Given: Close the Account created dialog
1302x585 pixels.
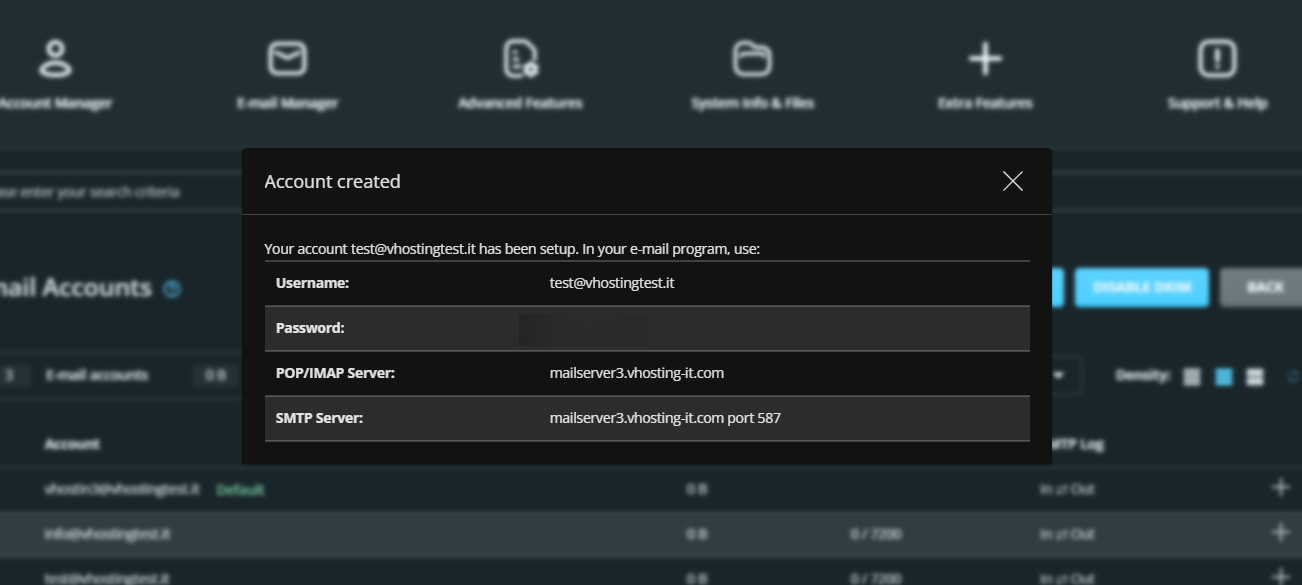Looking at the screenshot, I should coord(1012,181).
